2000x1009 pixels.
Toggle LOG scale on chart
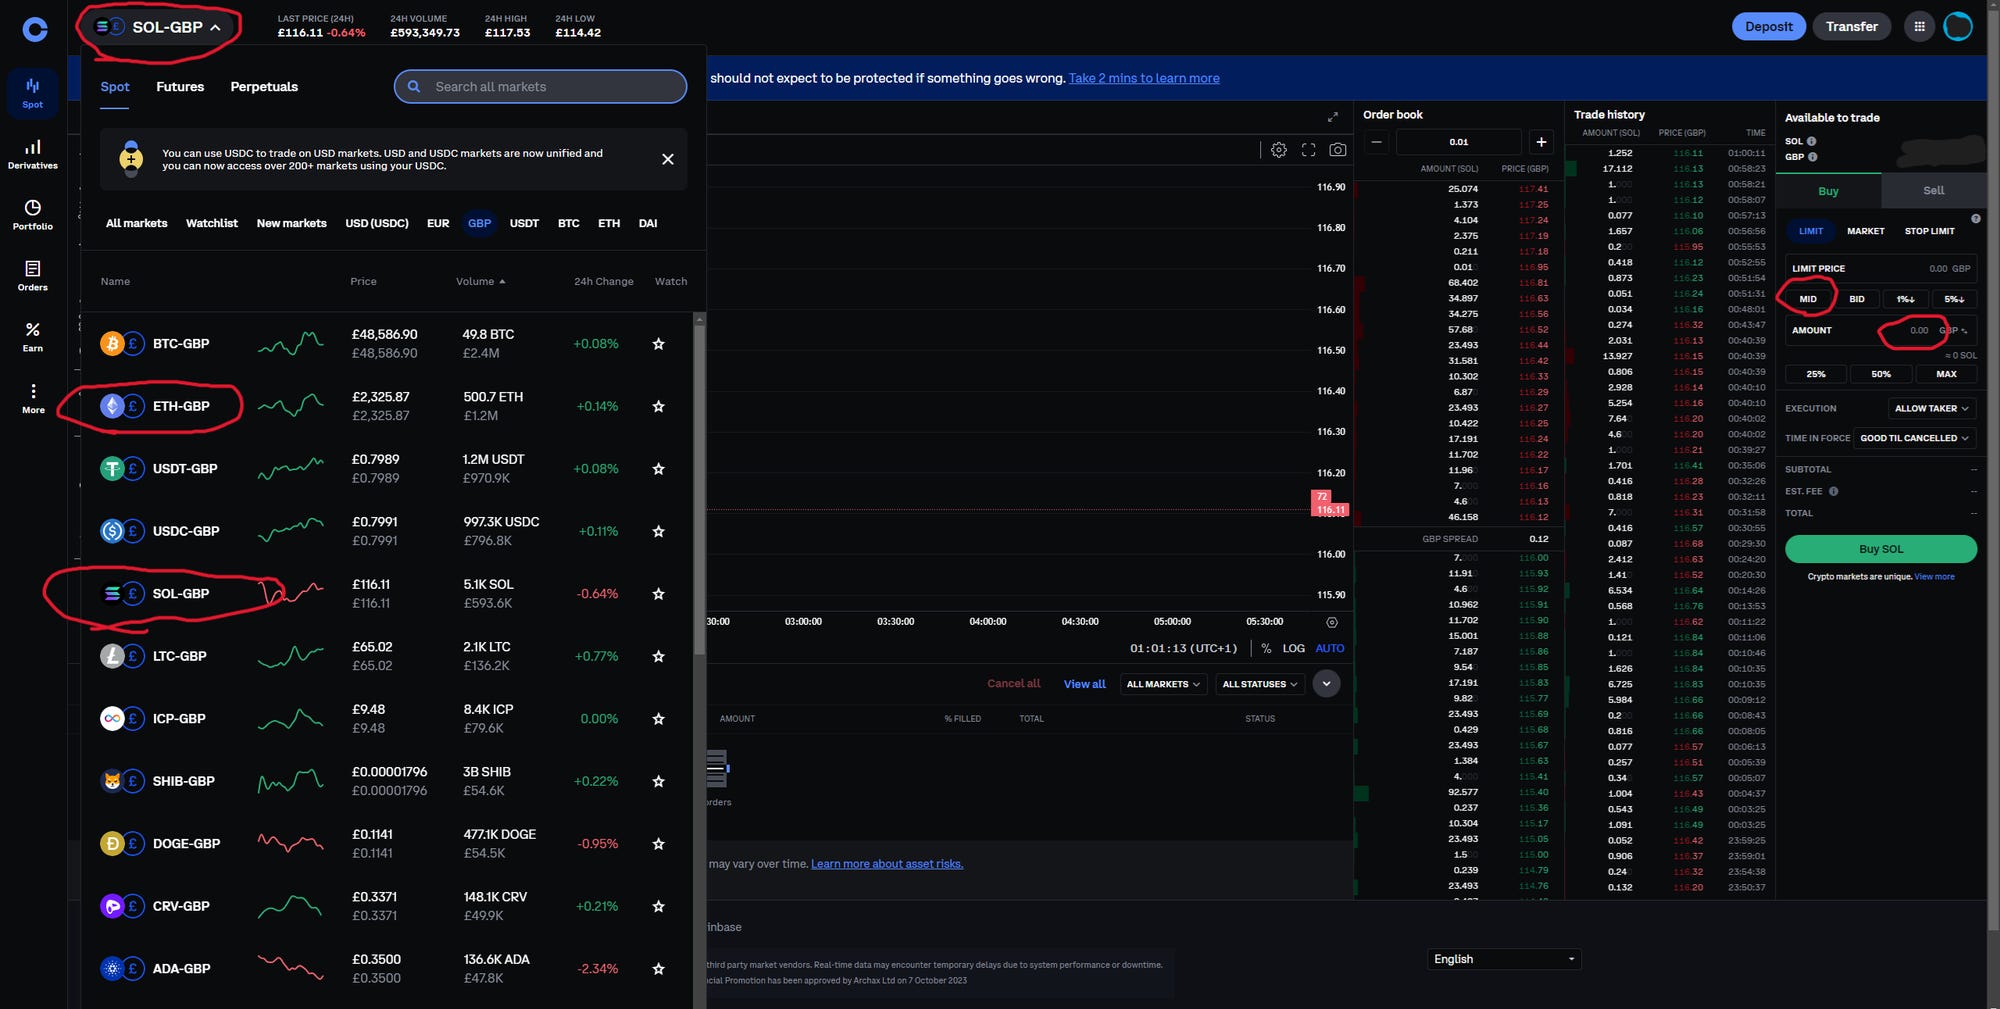pyautogui.click(x=1294, y=648)
